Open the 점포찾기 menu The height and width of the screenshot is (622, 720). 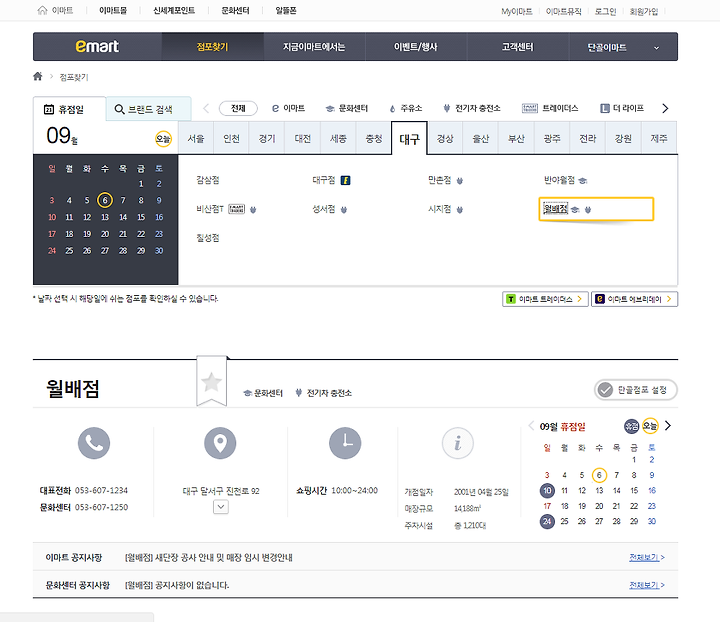click(213, 47)
